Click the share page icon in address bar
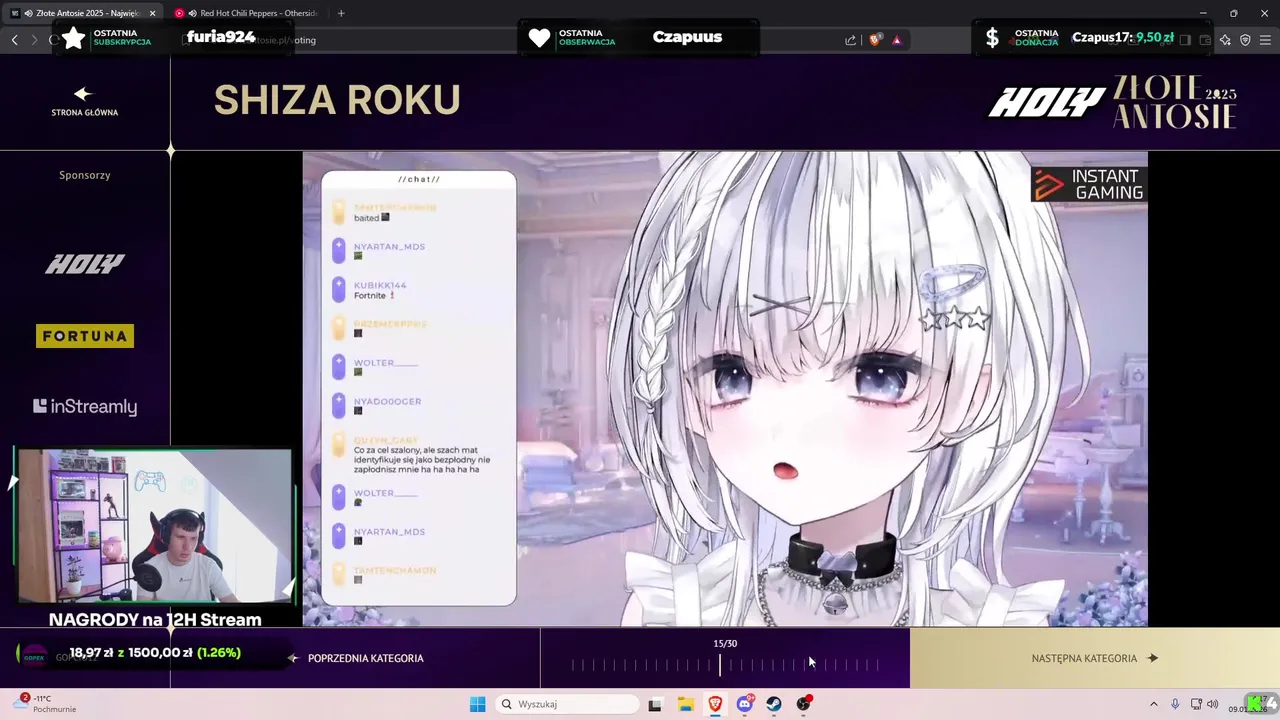1280x720 pixels. pos(851,40)
